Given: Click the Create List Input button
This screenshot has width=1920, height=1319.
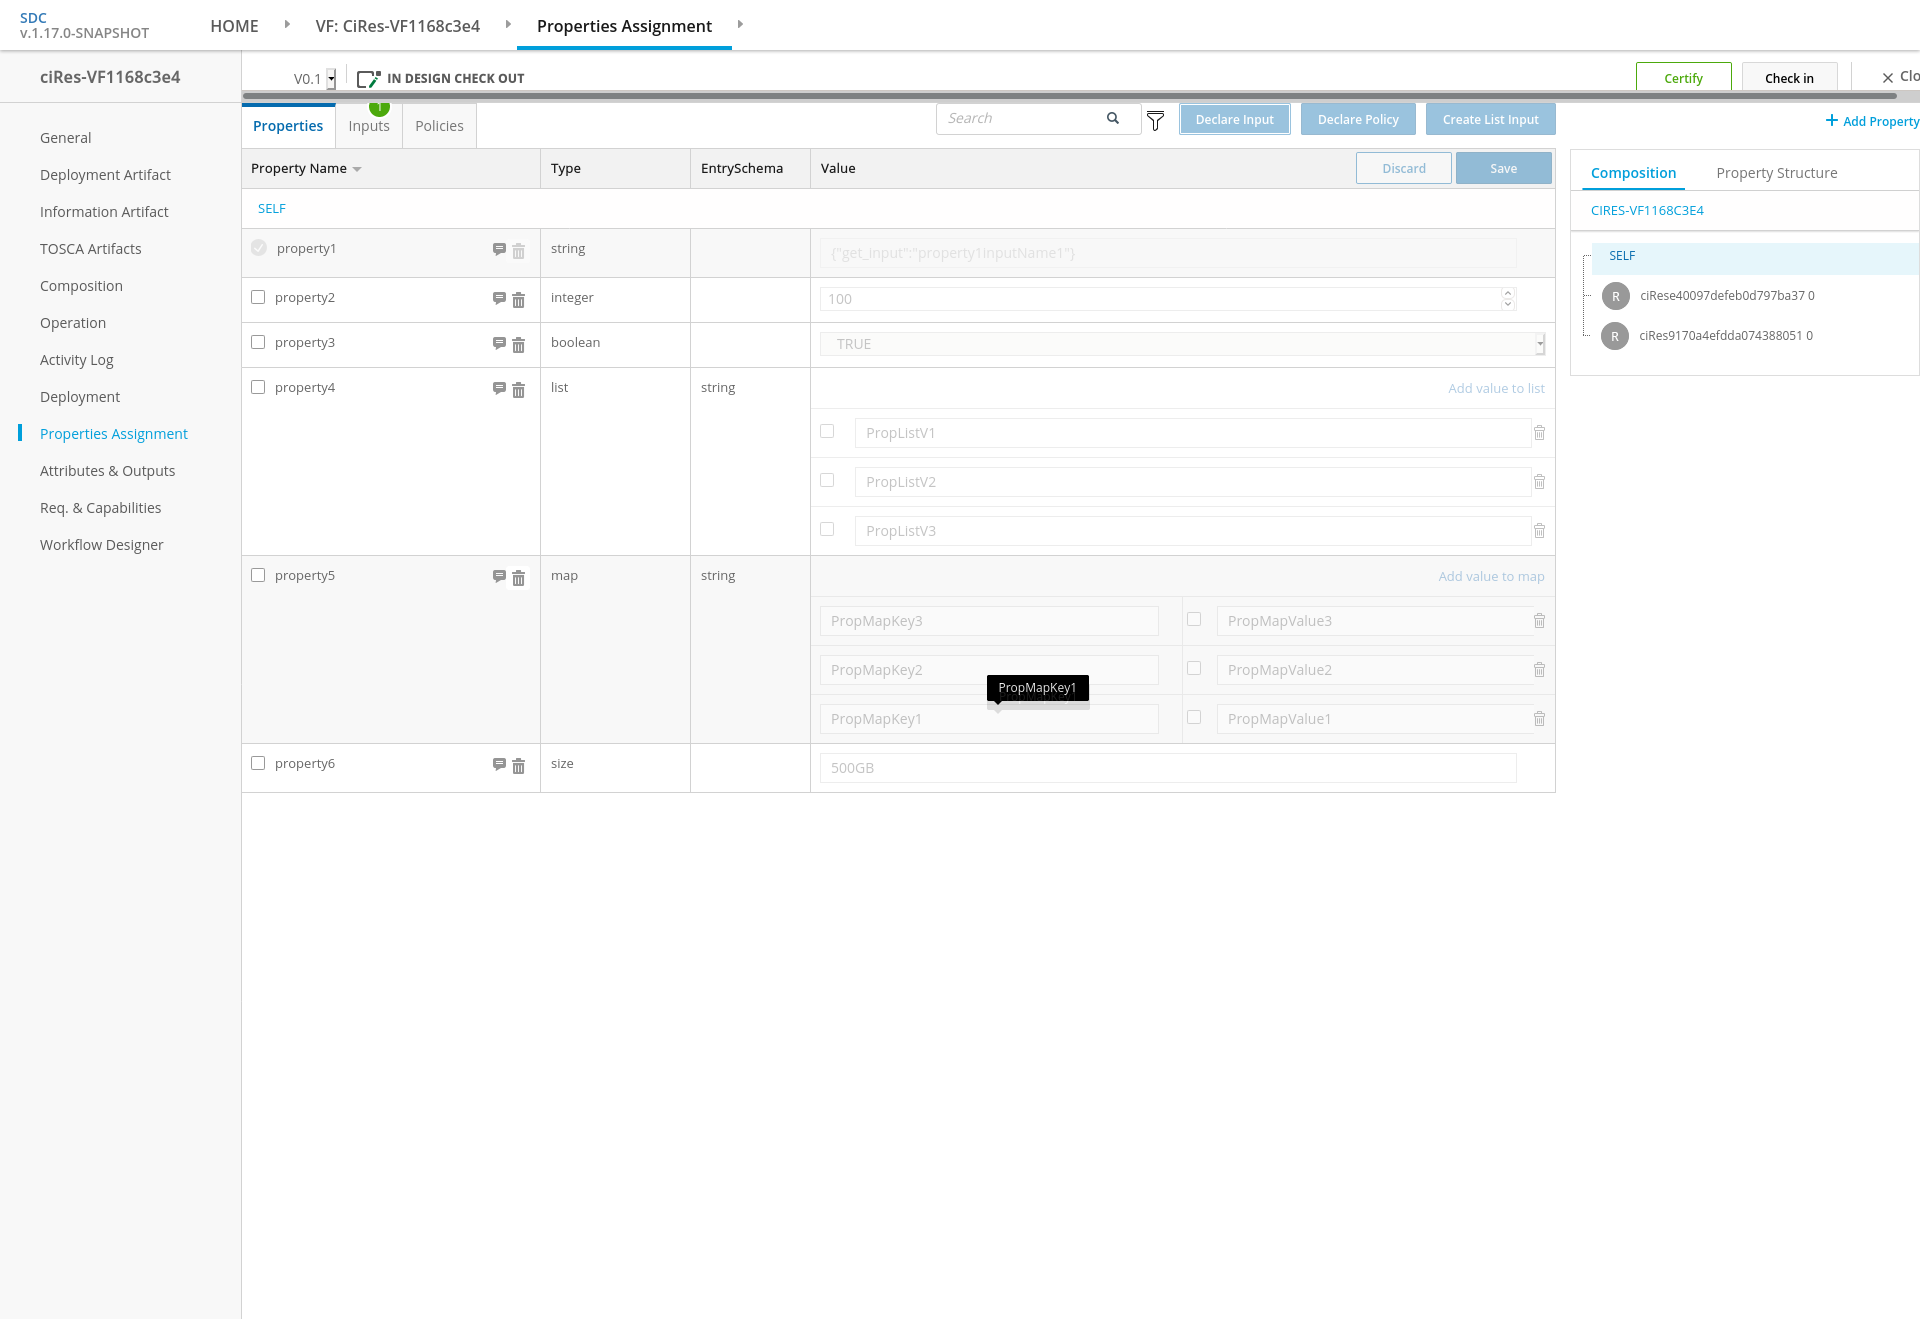Looking at the screenshot, I should point(1490,119).
